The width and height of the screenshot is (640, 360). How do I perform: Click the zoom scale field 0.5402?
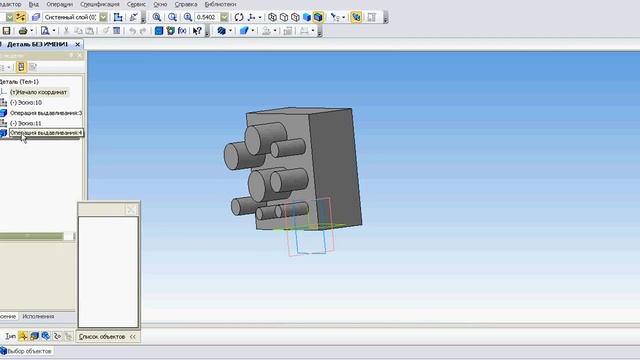(207, 17)
